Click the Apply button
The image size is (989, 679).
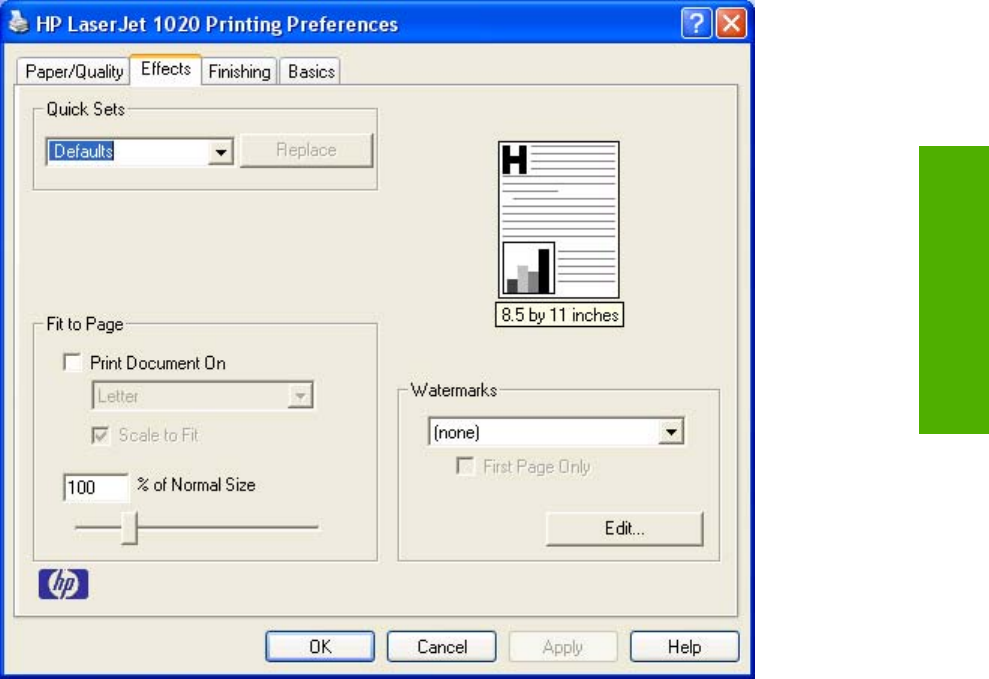click(x=563, y=646)
